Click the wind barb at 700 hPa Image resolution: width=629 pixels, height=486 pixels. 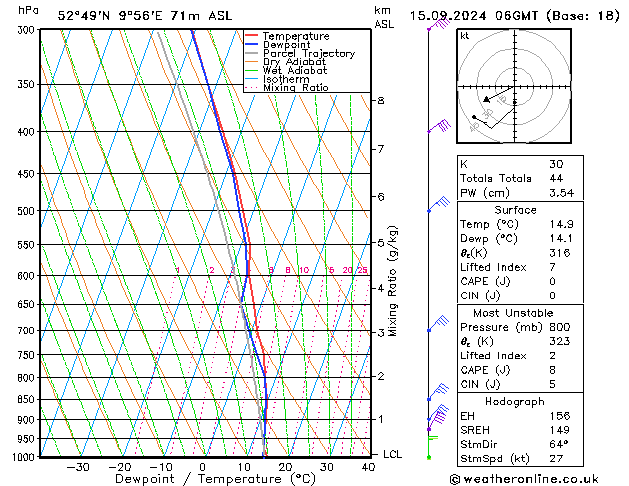(438, 324)
